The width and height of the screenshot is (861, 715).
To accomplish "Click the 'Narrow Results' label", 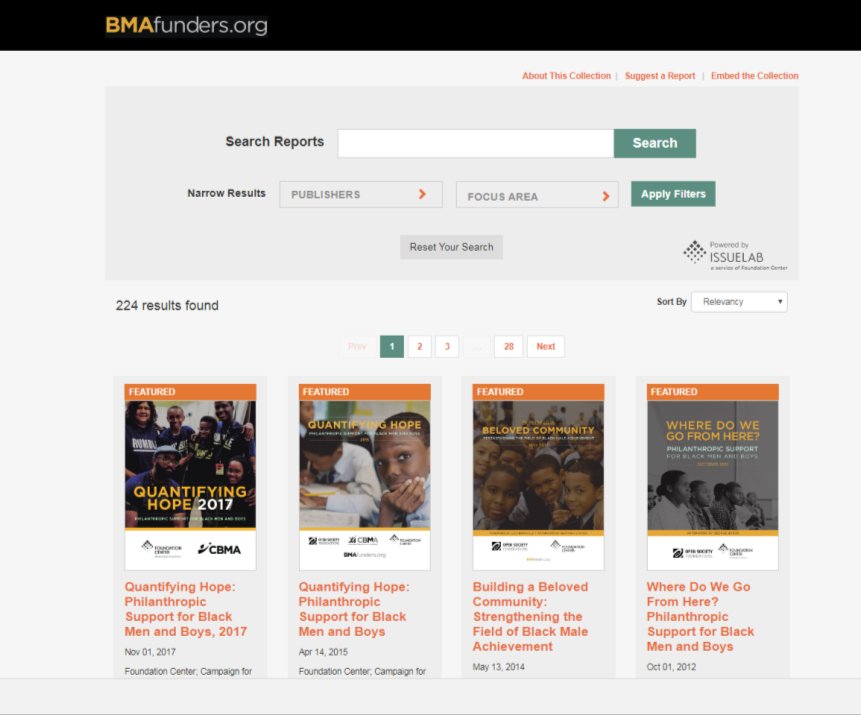I will tap(226, 193).
